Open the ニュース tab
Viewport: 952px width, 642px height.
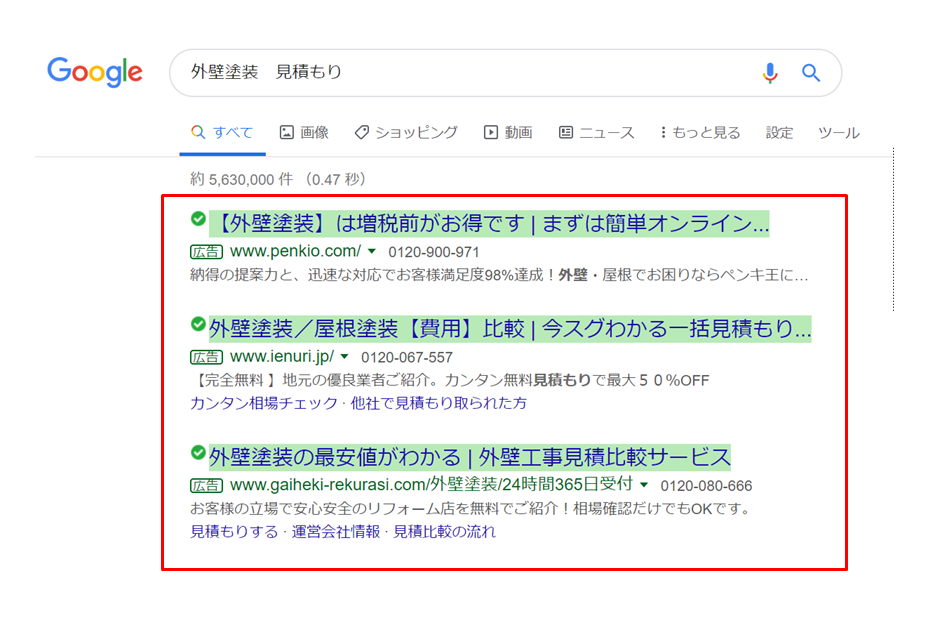coord(597,132)
